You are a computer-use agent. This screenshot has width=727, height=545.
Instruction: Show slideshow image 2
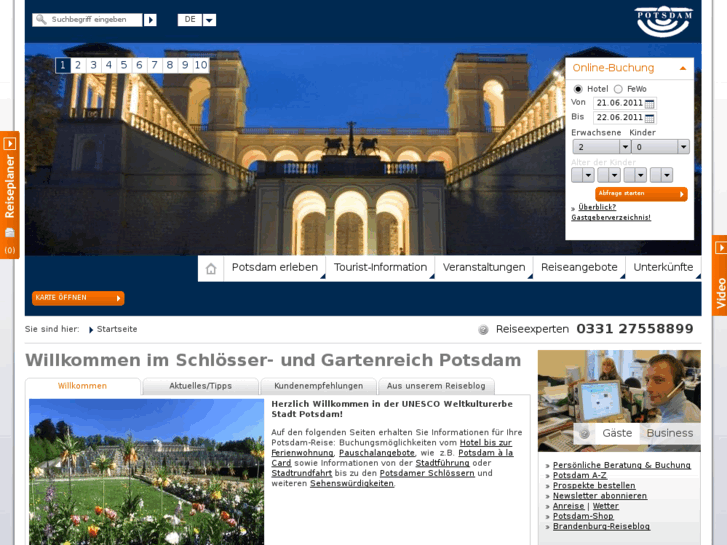78,65
